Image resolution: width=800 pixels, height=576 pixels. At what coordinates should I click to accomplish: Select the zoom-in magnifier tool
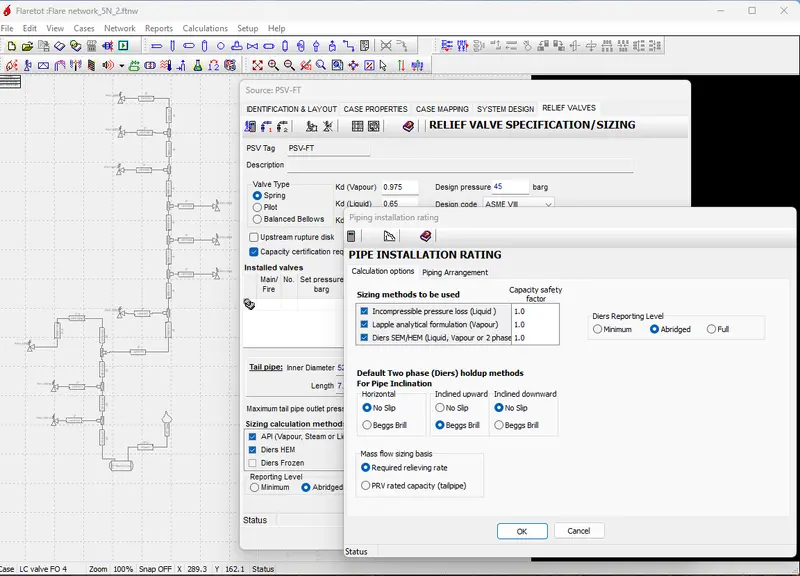[270, 64]
